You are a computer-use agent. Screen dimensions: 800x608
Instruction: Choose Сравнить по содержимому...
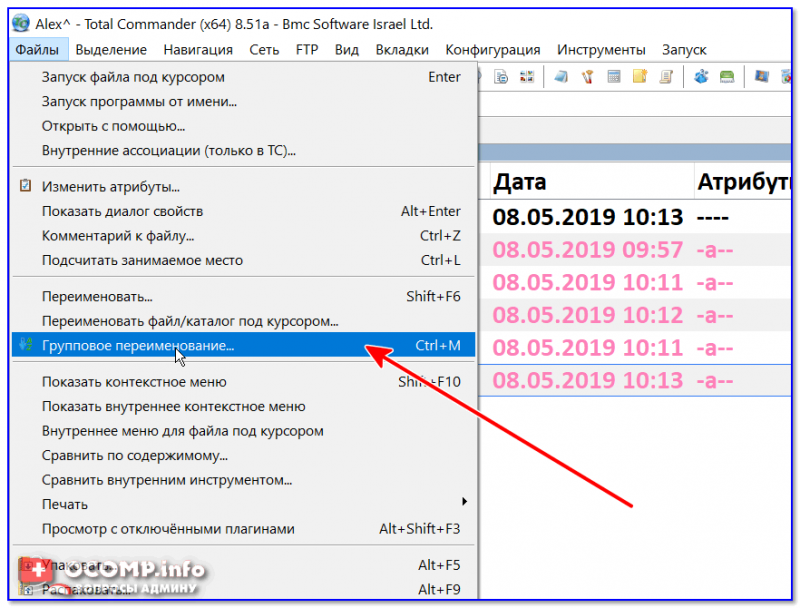(243, 455)
